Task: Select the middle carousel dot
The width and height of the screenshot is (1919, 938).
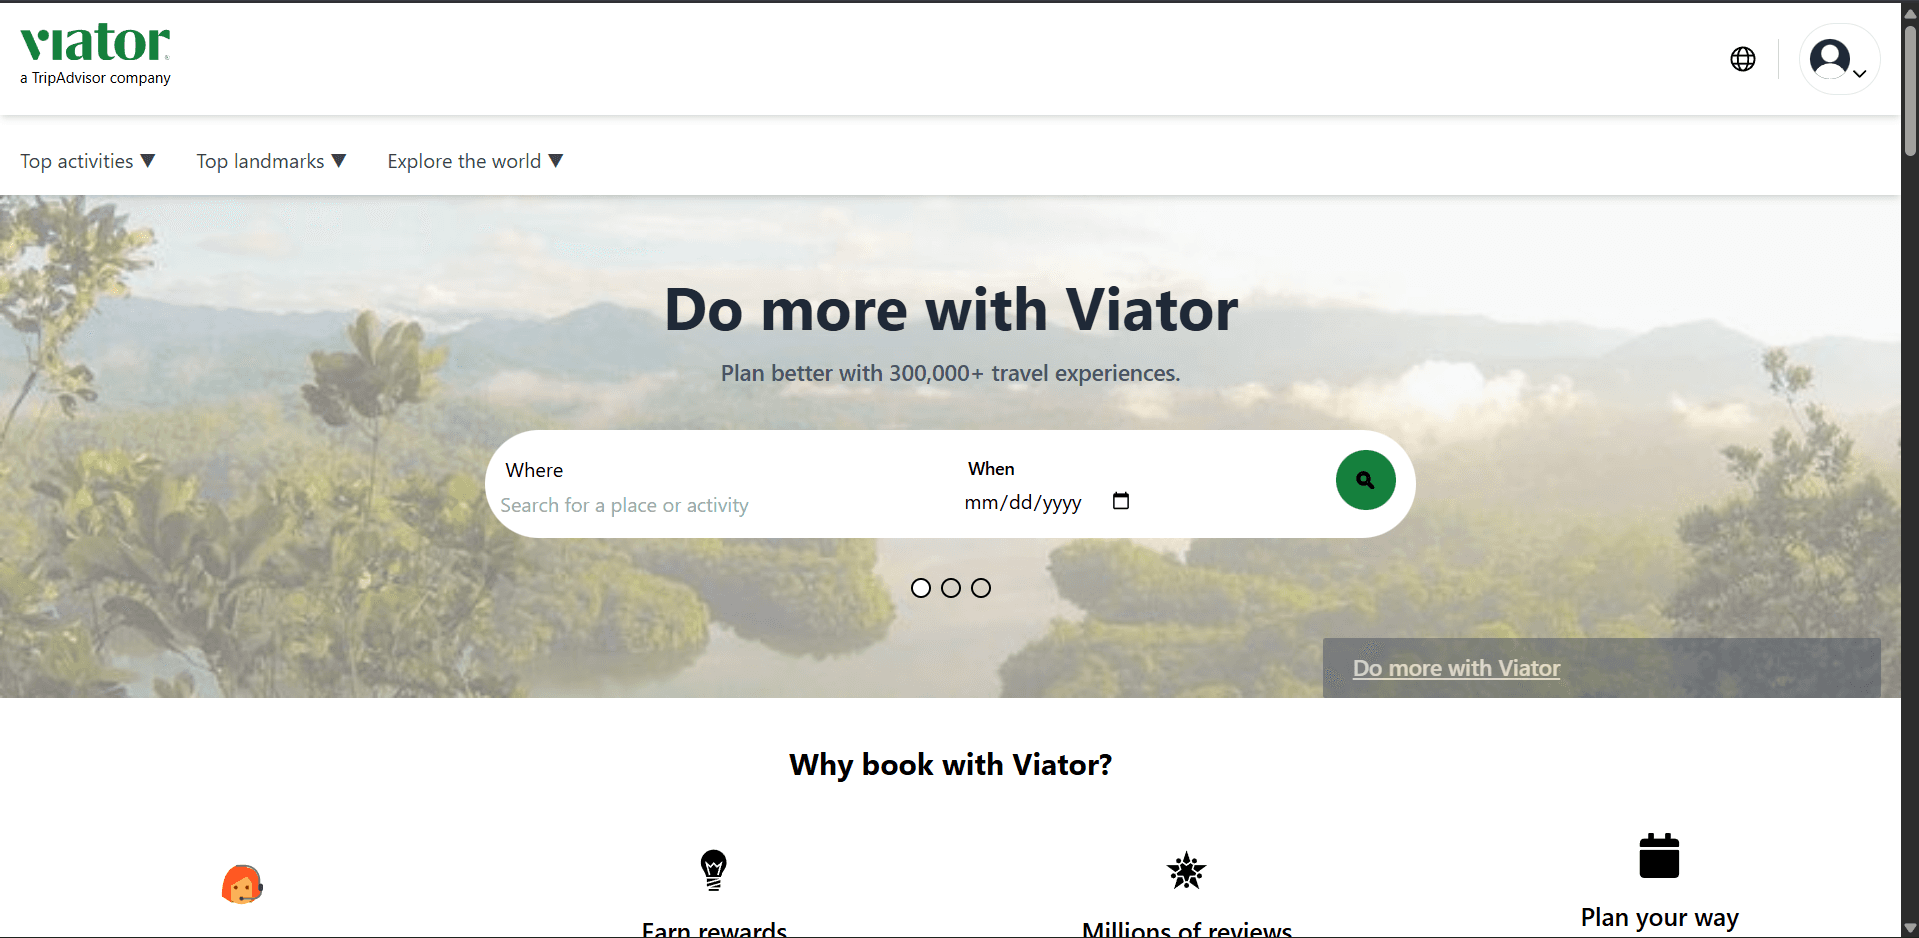Action: coord(951,588)
